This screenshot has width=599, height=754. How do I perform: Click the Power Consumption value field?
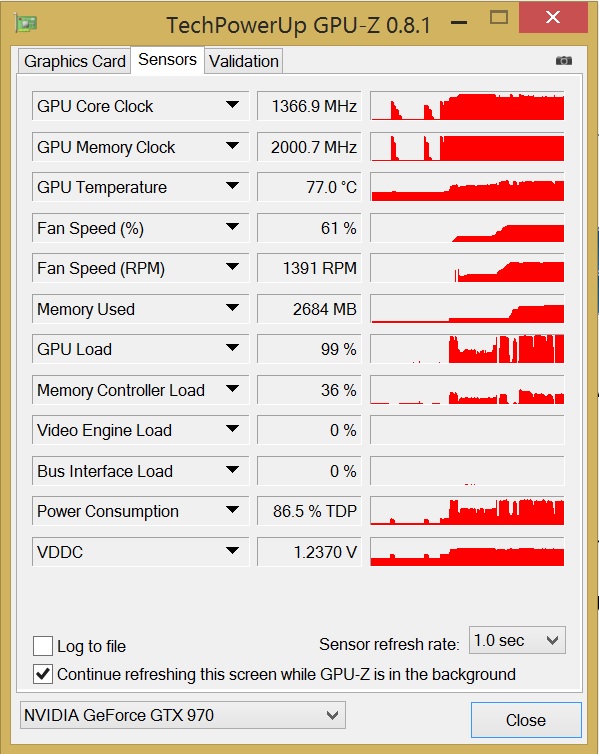click(x=309, y=511)
